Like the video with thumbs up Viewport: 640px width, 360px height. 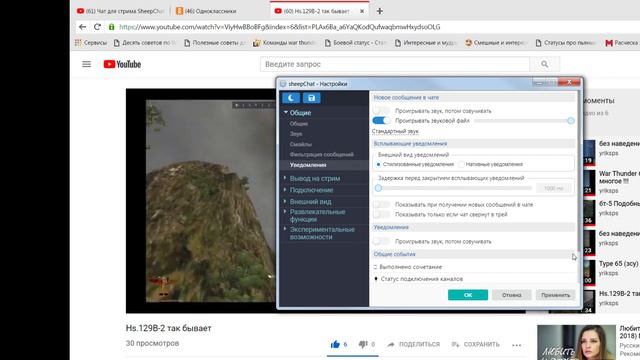point(335,344)
